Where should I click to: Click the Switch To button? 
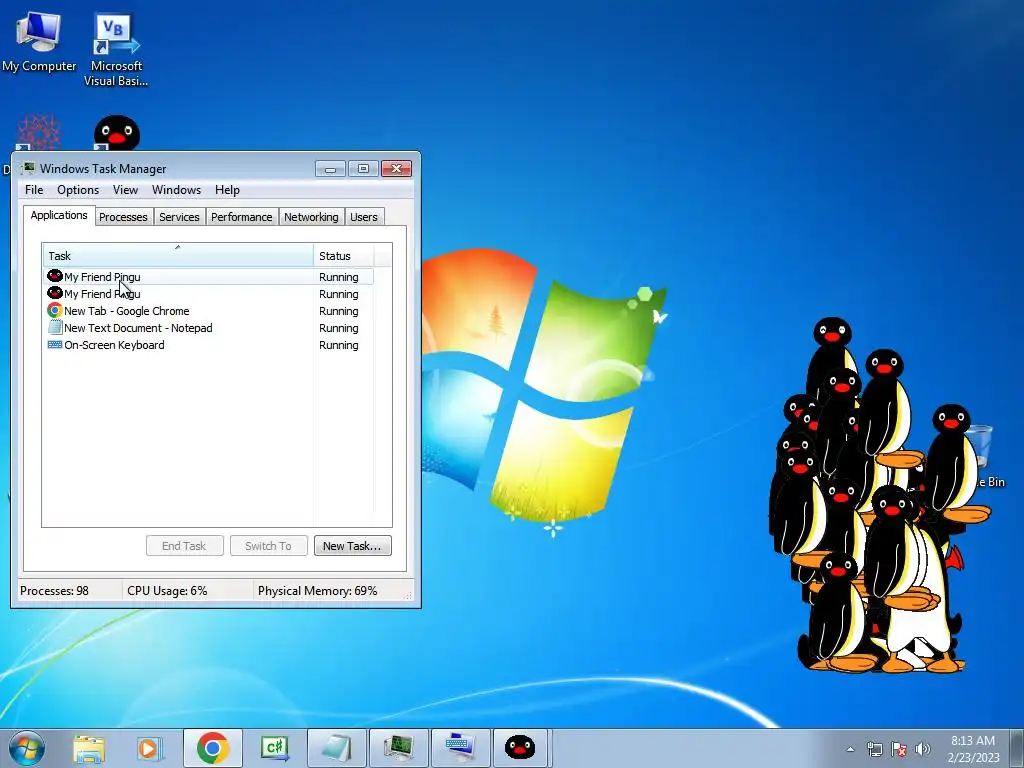[x=268, y=546]
